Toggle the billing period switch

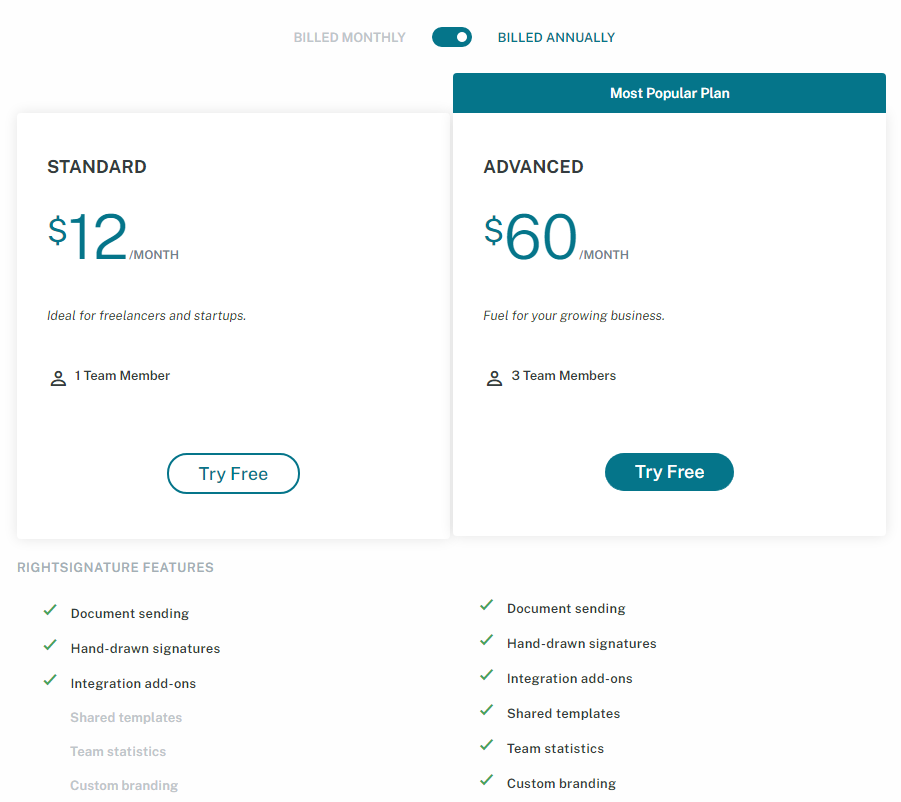[x=452, y=37]
